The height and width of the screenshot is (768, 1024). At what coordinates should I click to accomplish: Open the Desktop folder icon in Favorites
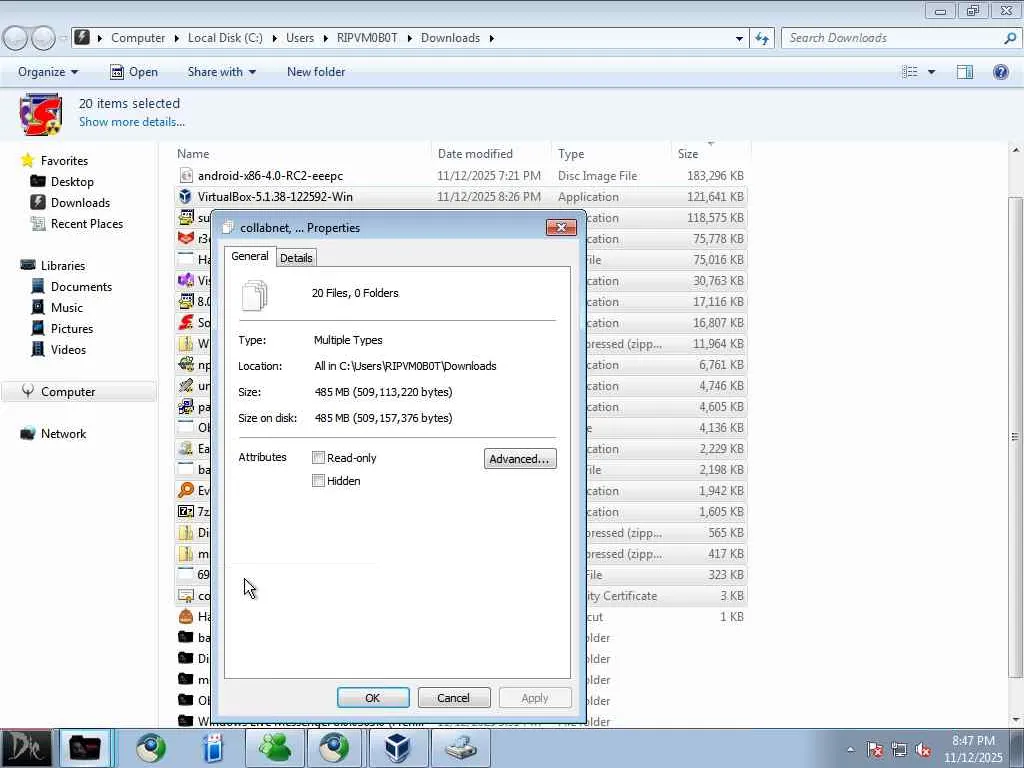[38, 182]
